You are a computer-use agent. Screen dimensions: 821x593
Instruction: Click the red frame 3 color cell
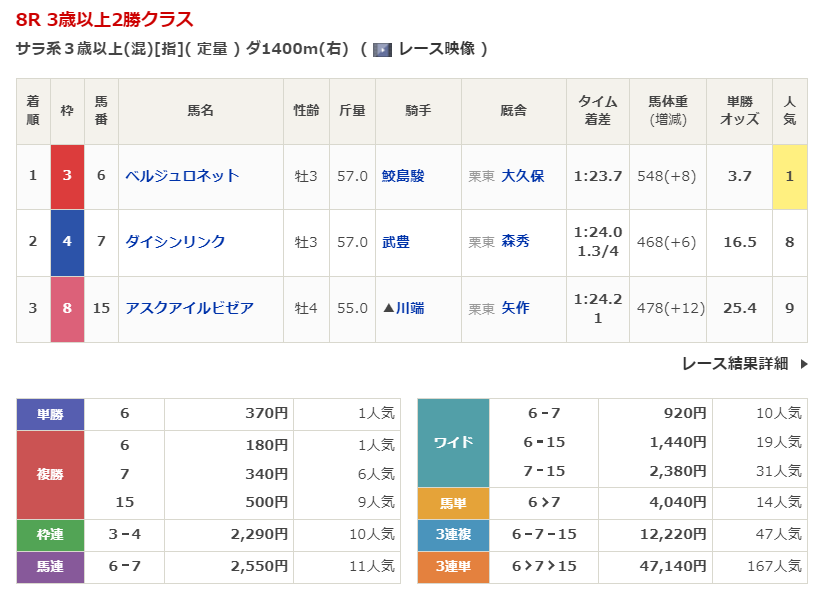67,176
